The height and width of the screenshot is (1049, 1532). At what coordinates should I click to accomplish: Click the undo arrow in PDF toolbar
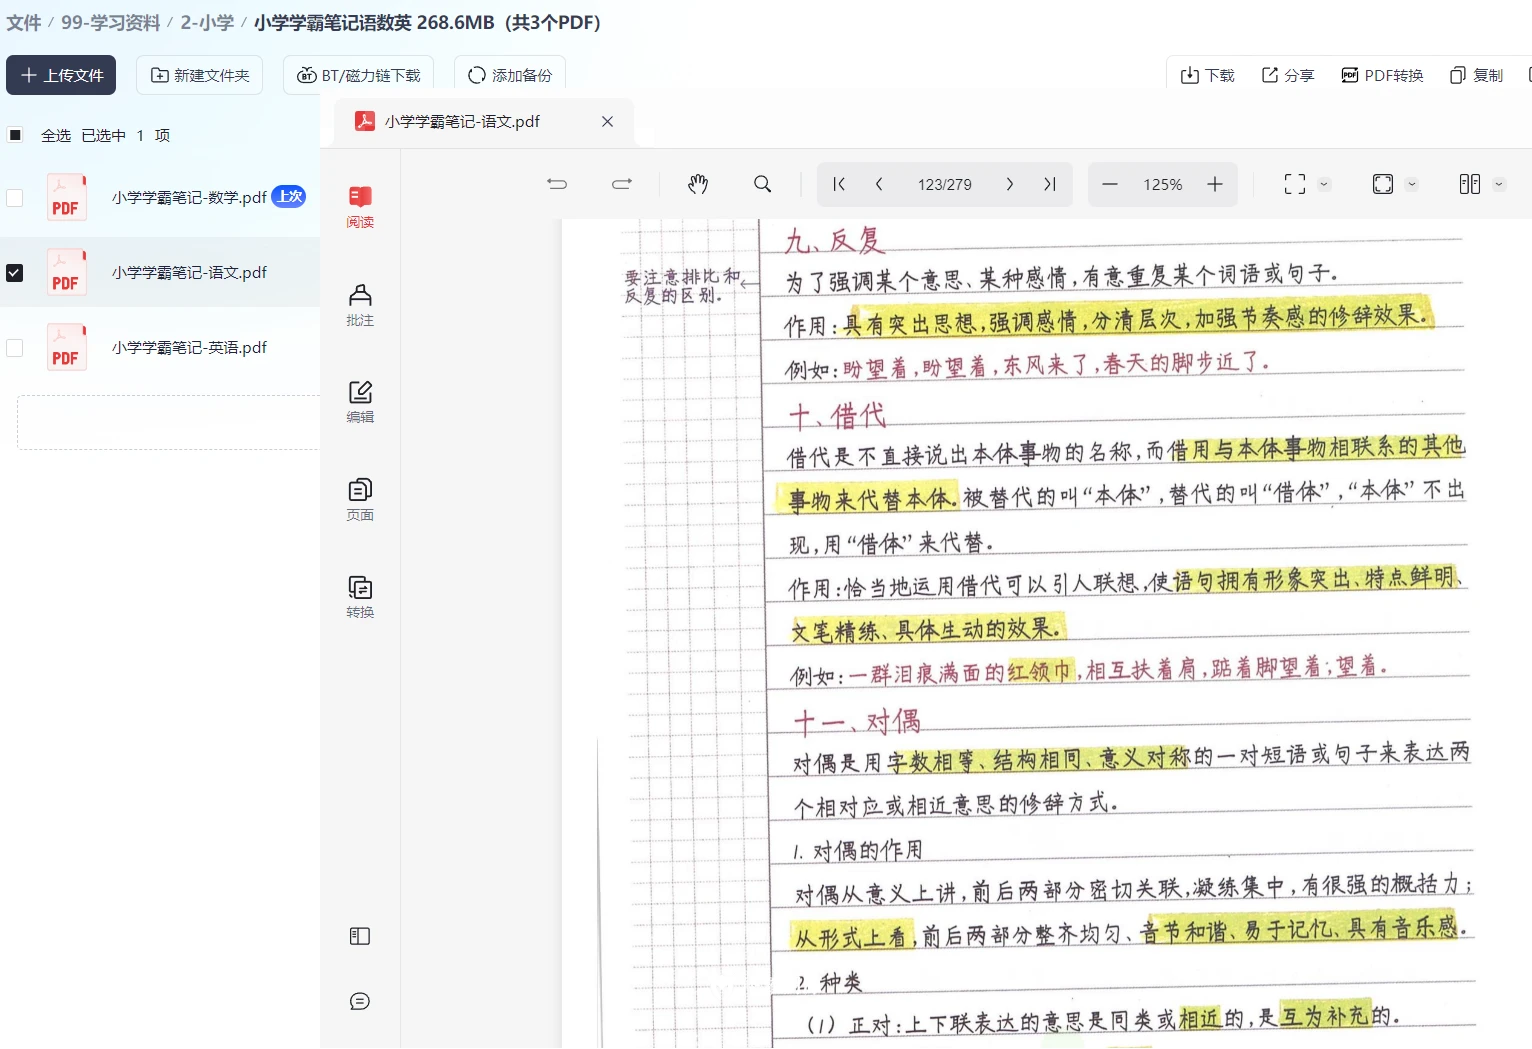click(557, 184)
